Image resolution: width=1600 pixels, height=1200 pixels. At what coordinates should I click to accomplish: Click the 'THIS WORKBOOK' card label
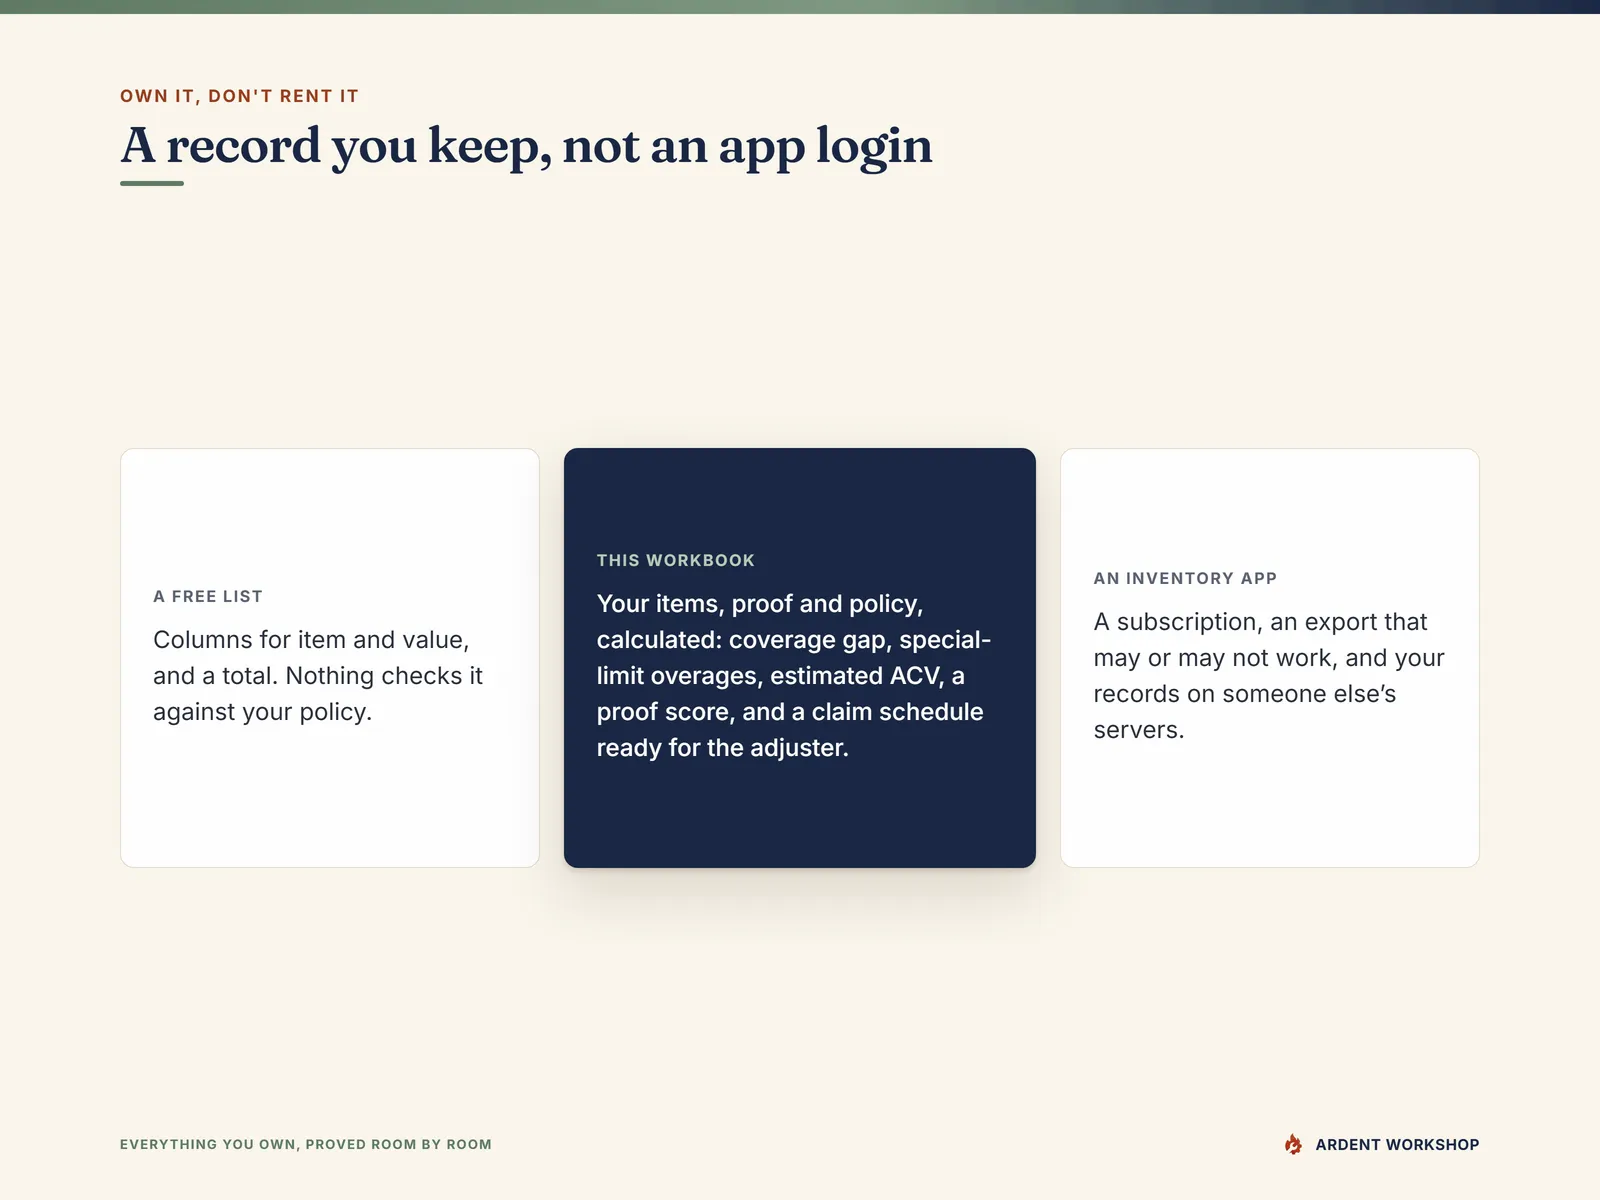676,560
